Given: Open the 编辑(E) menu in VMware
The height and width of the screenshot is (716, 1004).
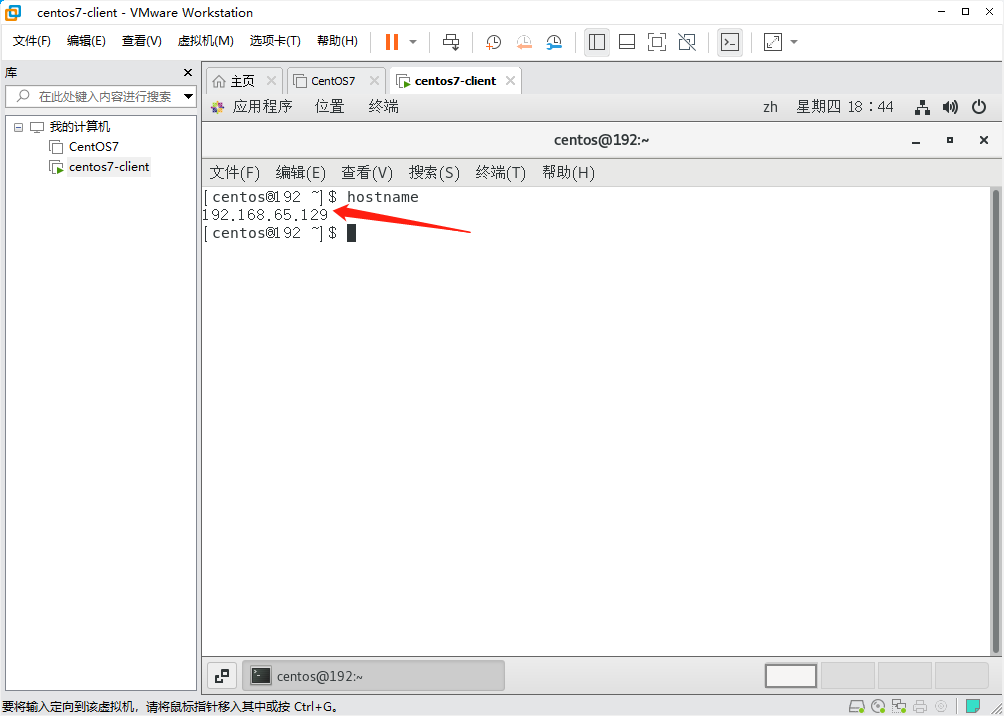Looking at the screenshot, I should click(x=86, y=41).
